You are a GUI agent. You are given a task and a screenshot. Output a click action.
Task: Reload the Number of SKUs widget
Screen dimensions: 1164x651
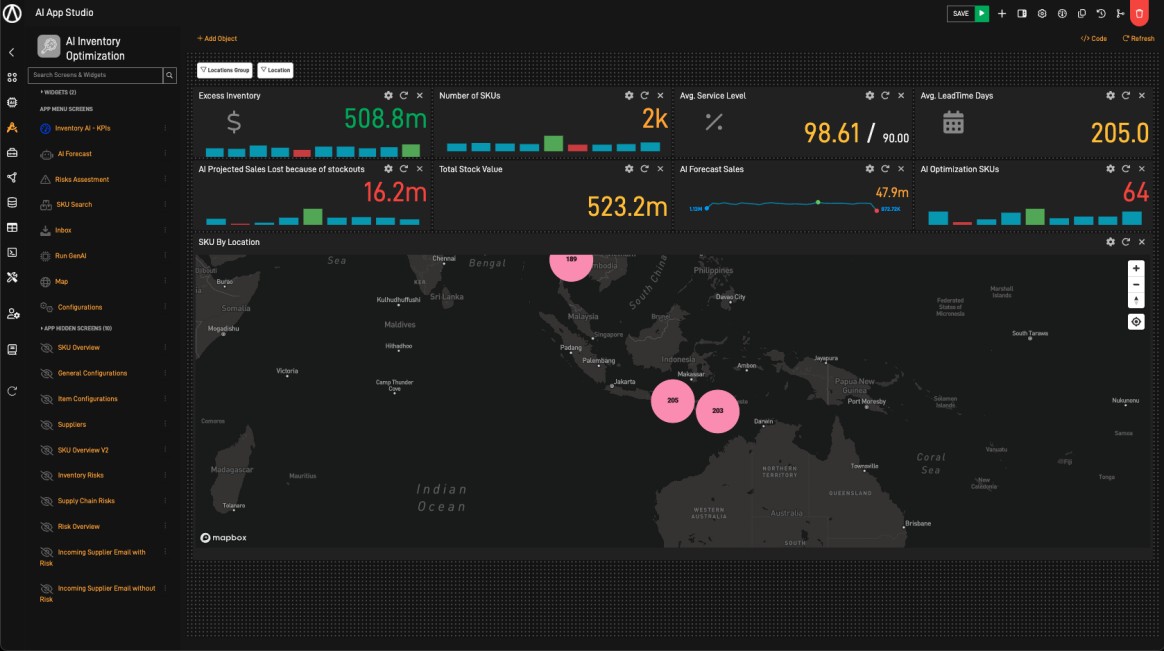[x=644, y=96]
